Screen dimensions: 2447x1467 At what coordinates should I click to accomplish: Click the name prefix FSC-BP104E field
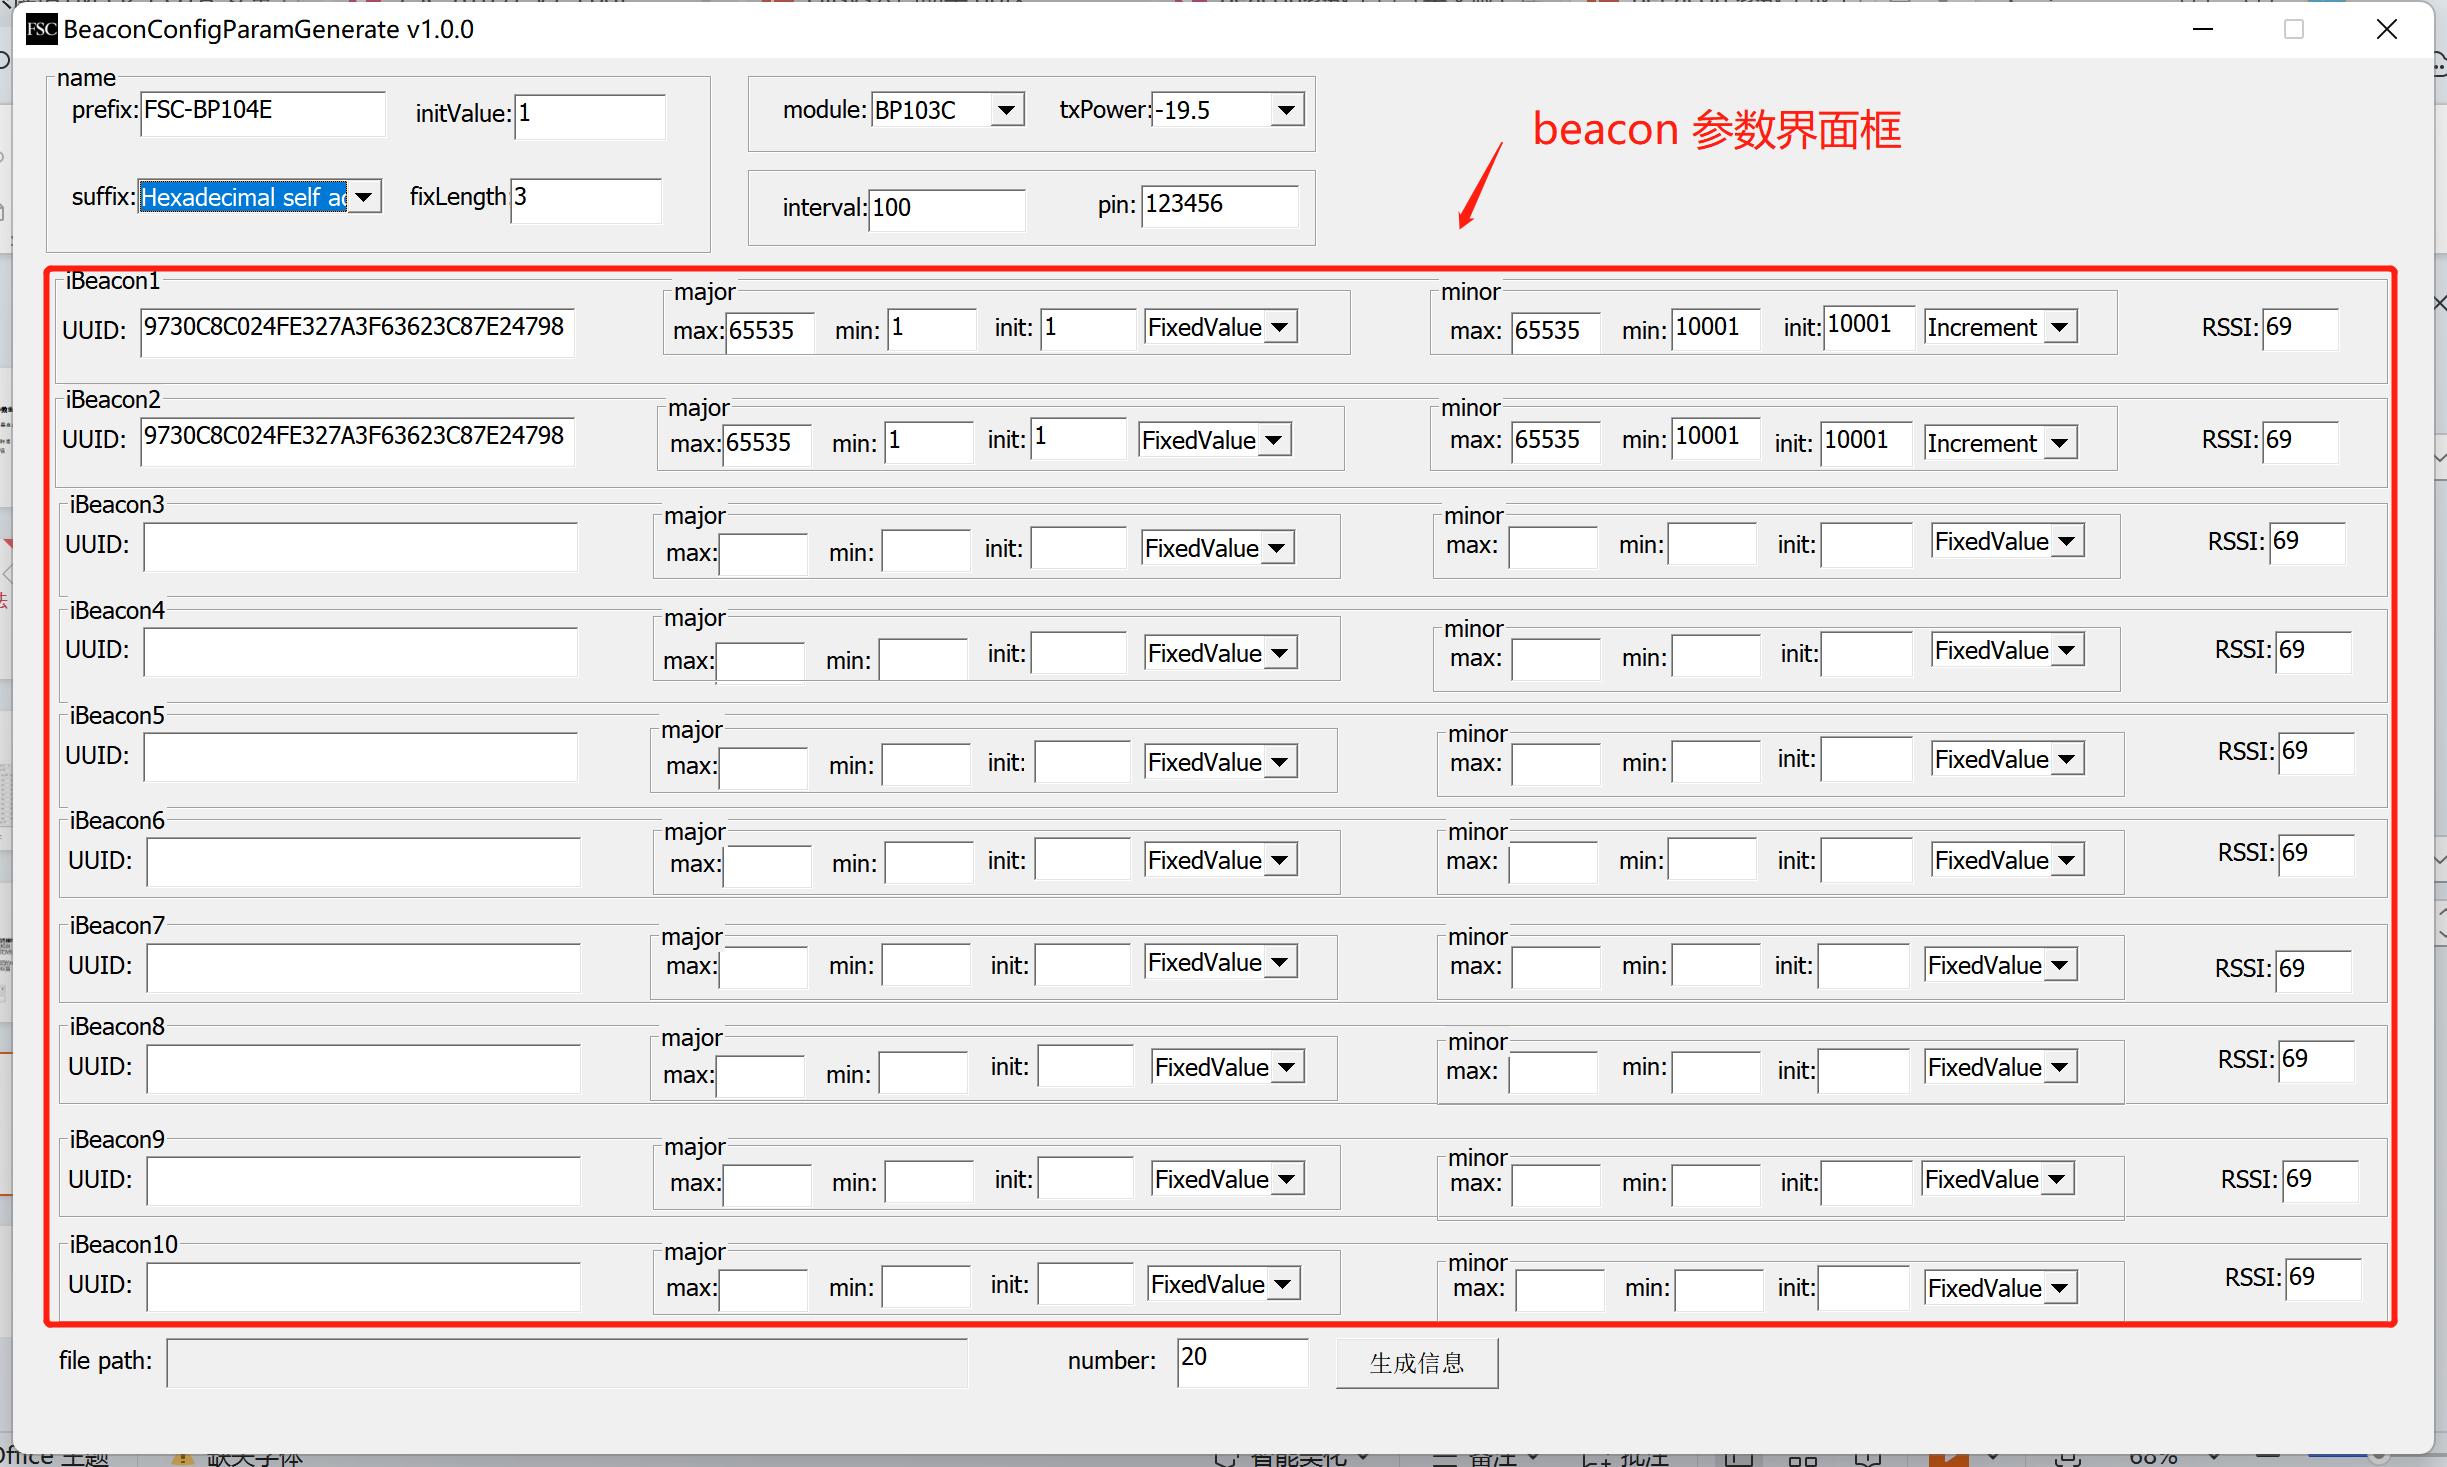[x=262, y=112]
